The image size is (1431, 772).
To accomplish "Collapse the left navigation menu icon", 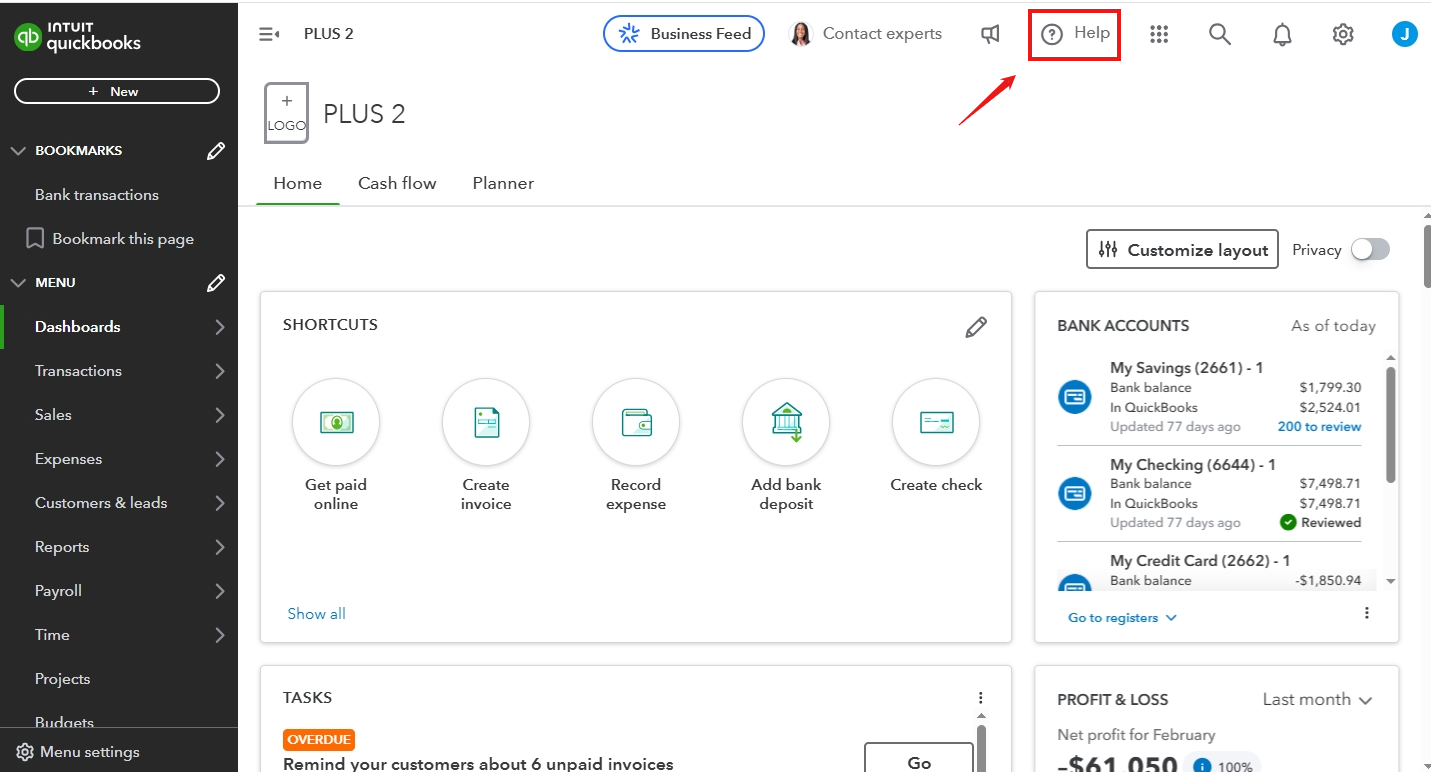I will click(269, 34).
